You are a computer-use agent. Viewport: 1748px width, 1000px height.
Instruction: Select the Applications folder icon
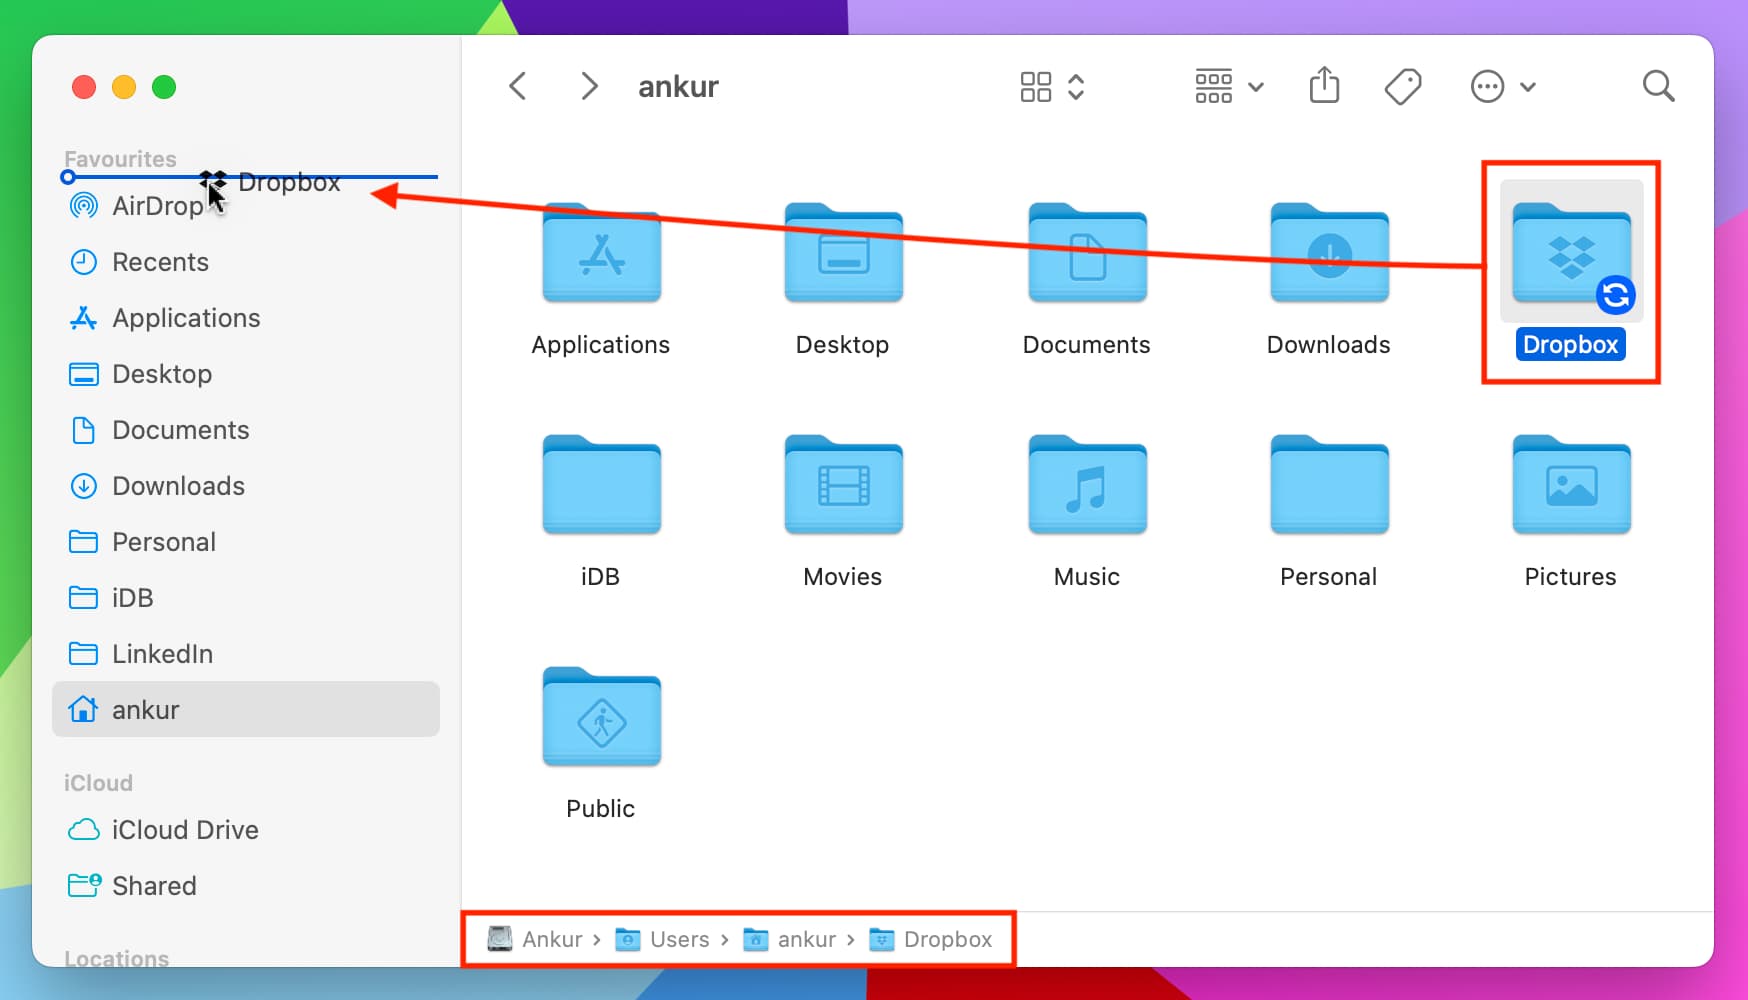click(x=601, y=252)
